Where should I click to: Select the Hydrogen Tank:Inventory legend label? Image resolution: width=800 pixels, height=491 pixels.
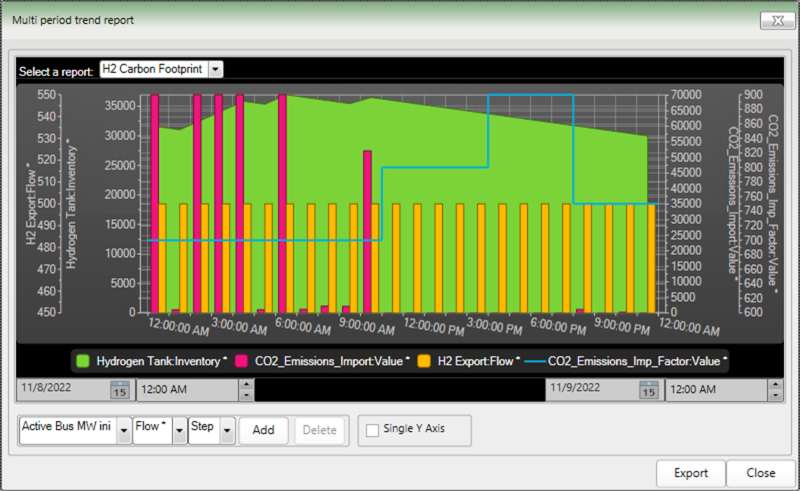click(x=161, y=361)
